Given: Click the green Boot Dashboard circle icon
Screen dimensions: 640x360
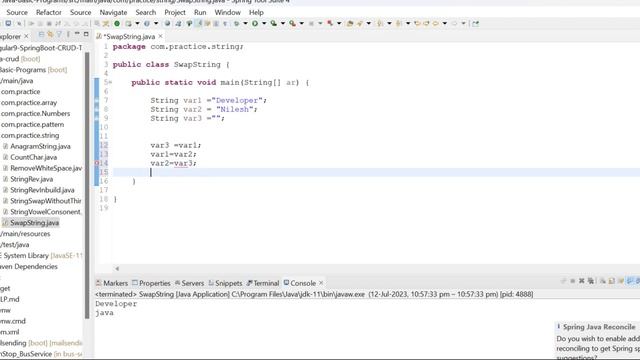Looking at the screenshot, I should 117,23.
